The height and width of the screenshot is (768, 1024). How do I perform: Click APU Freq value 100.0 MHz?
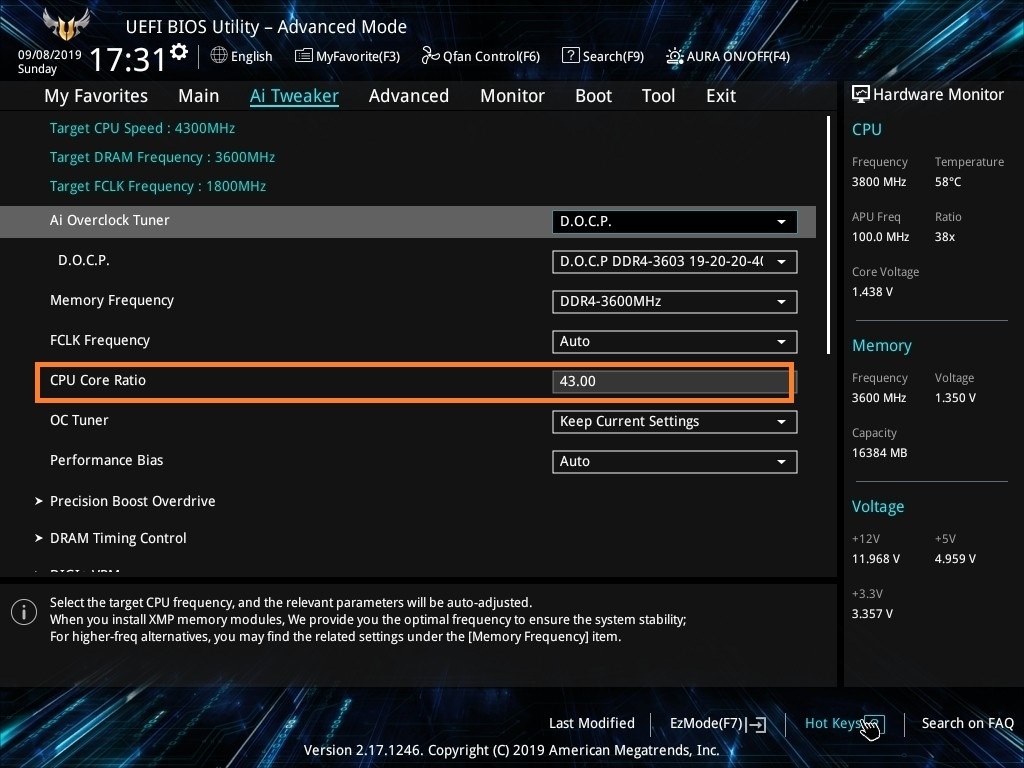(880, 236)
